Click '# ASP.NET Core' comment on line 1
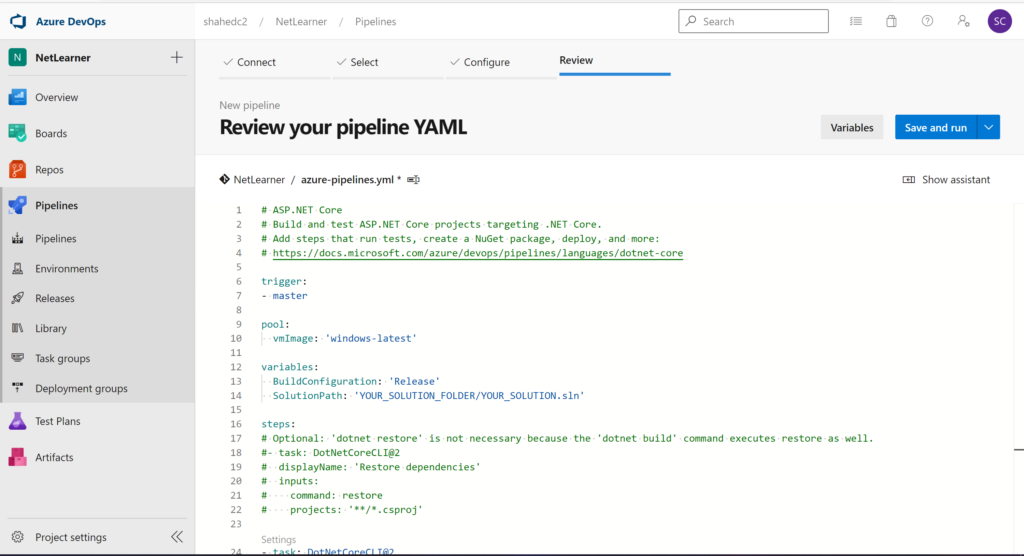Image resolution: width=1024 pixels, height=556 pixels. [x=302, y=210]
